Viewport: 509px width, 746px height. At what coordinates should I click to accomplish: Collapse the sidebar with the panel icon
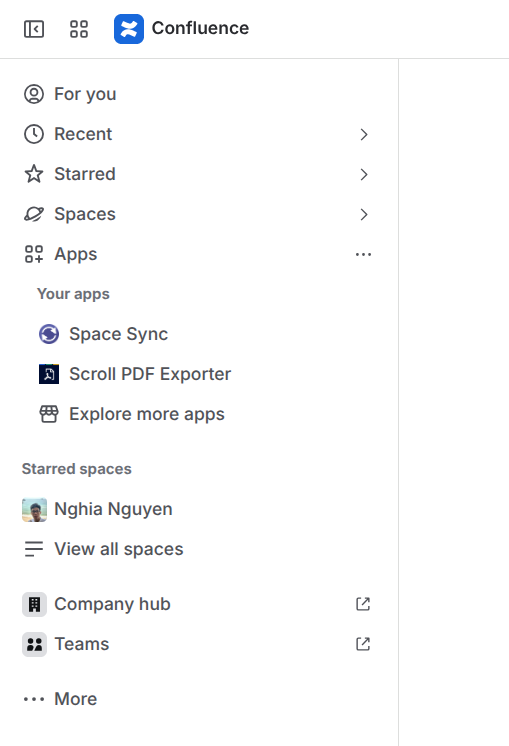point(34,29)
